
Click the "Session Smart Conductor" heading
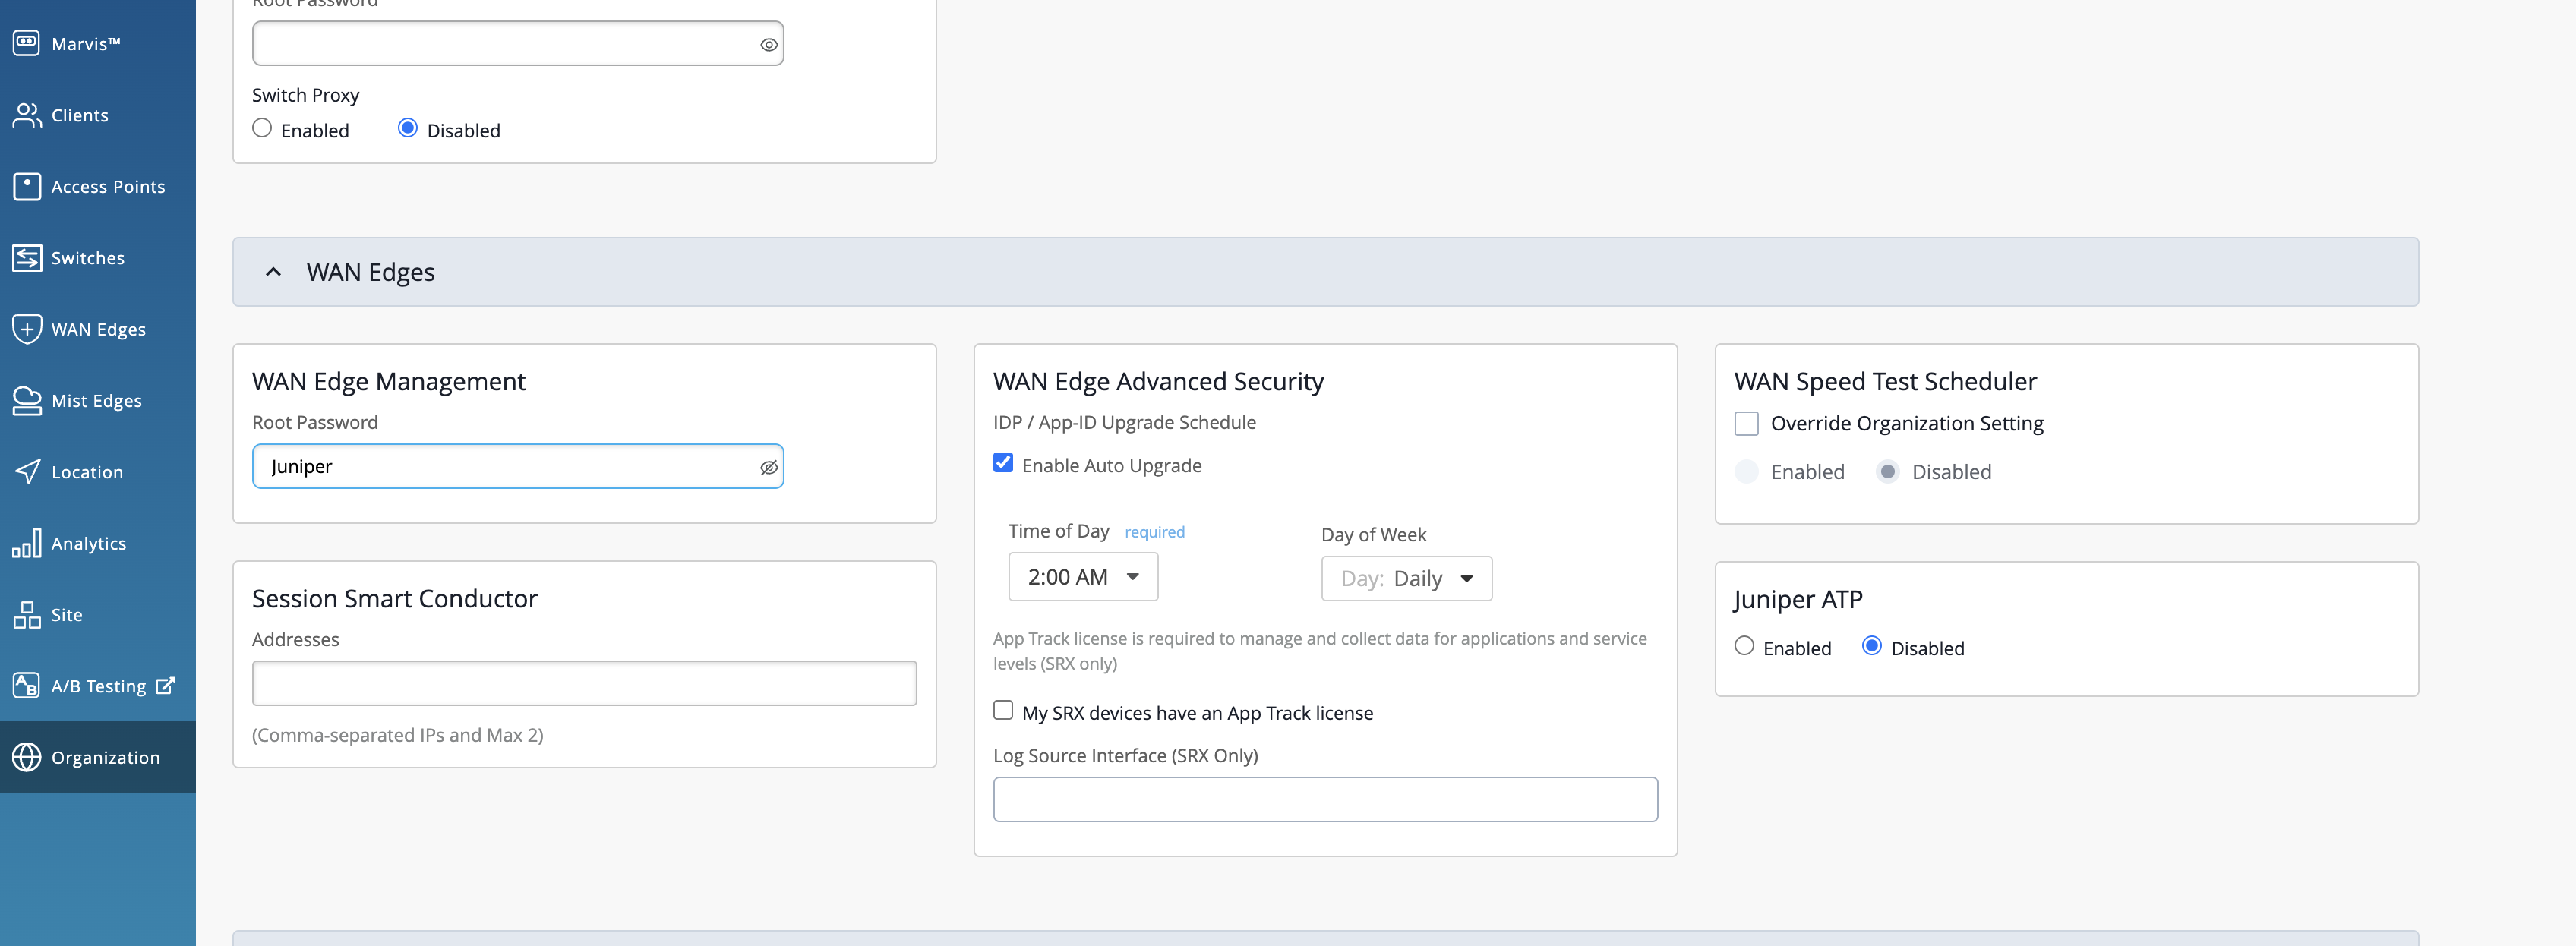(394, 598)
